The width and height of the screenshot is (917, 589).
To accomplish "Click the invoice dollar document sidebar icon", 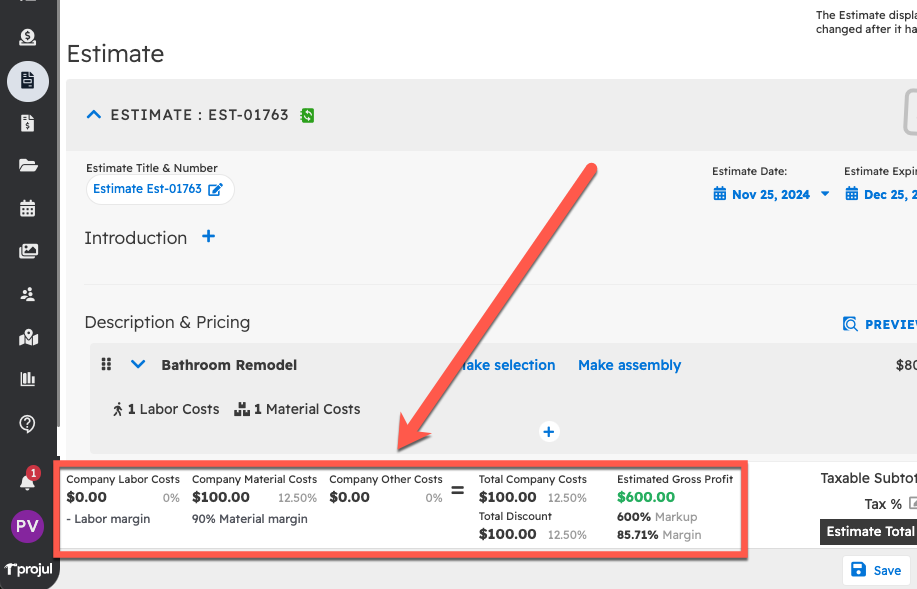I will point(28,123).
